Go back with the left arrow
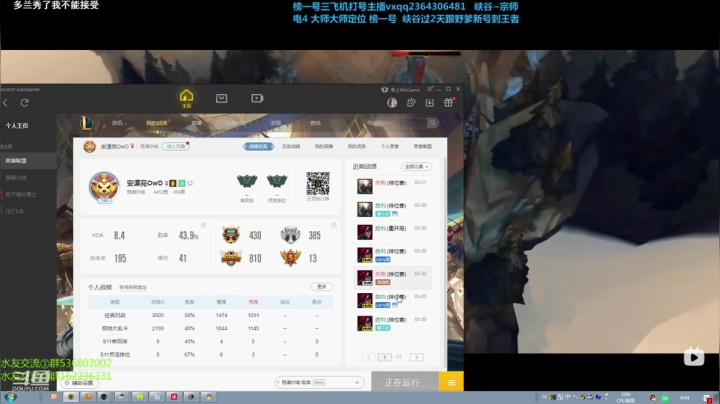 6,102
